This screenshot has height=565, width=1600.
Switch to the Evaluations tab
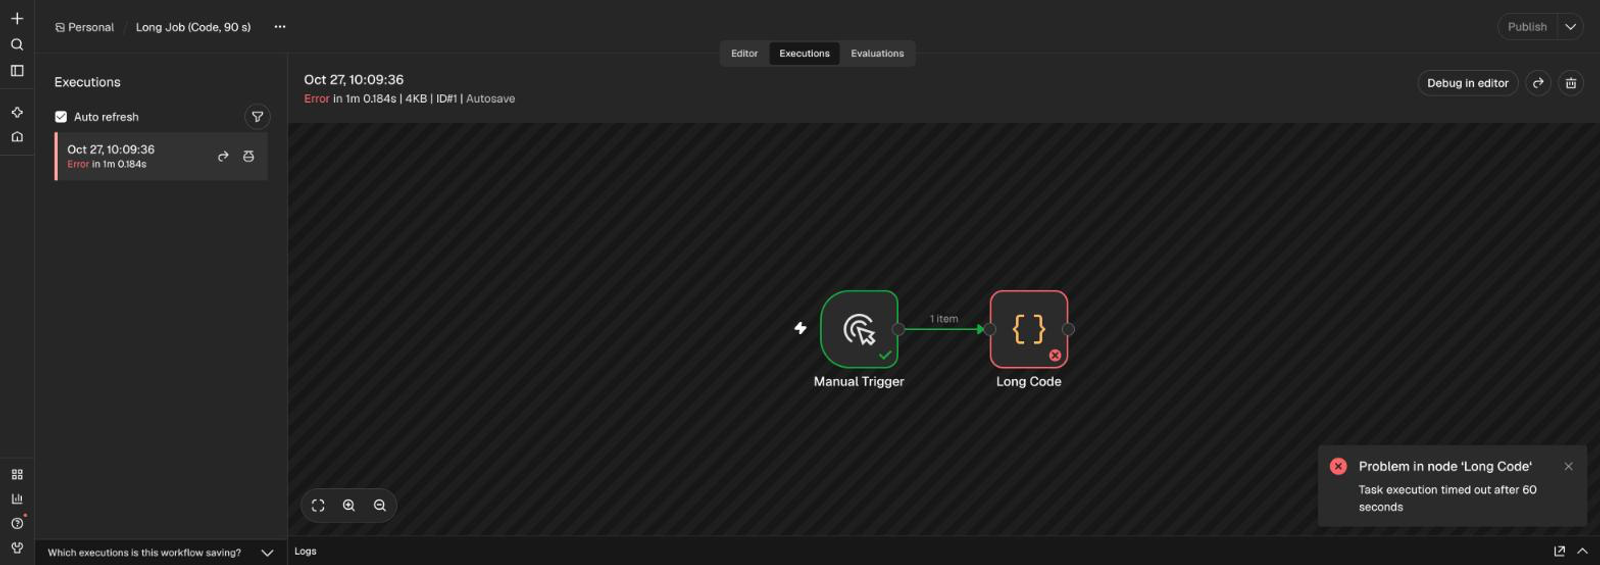coord(877,54)
